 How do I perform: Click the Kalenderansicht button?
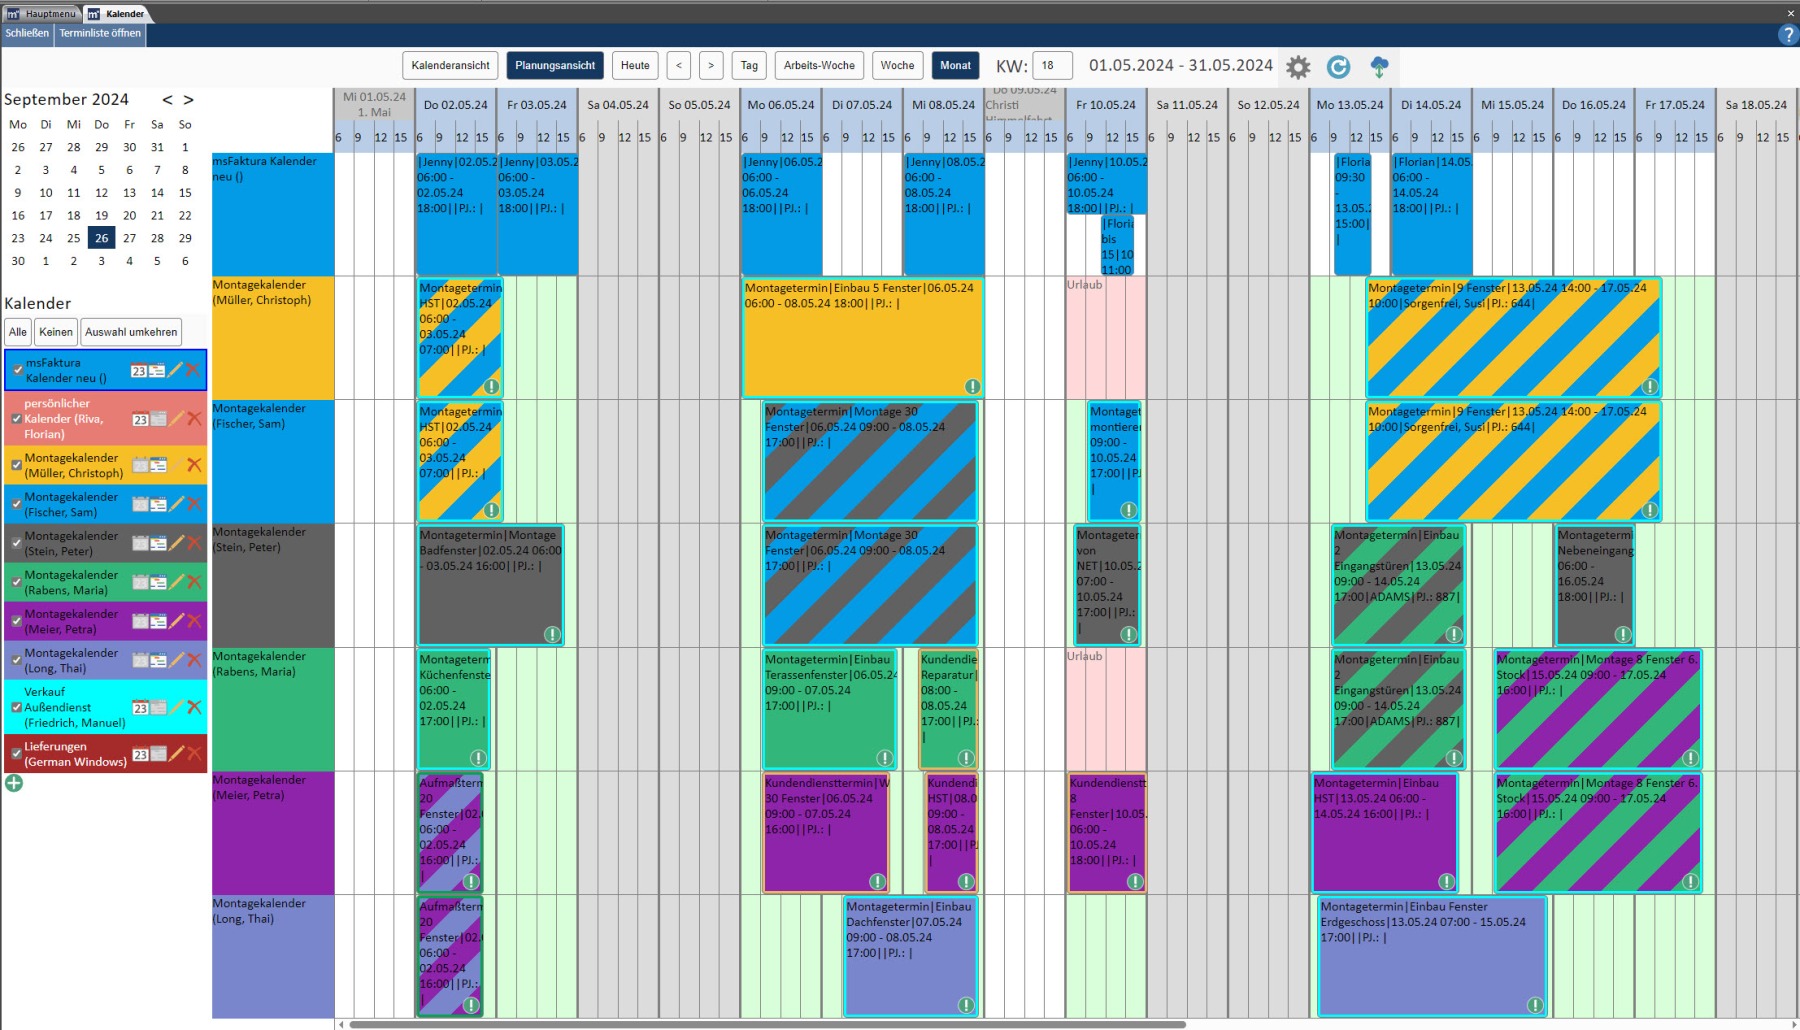[x=450, y=66]
